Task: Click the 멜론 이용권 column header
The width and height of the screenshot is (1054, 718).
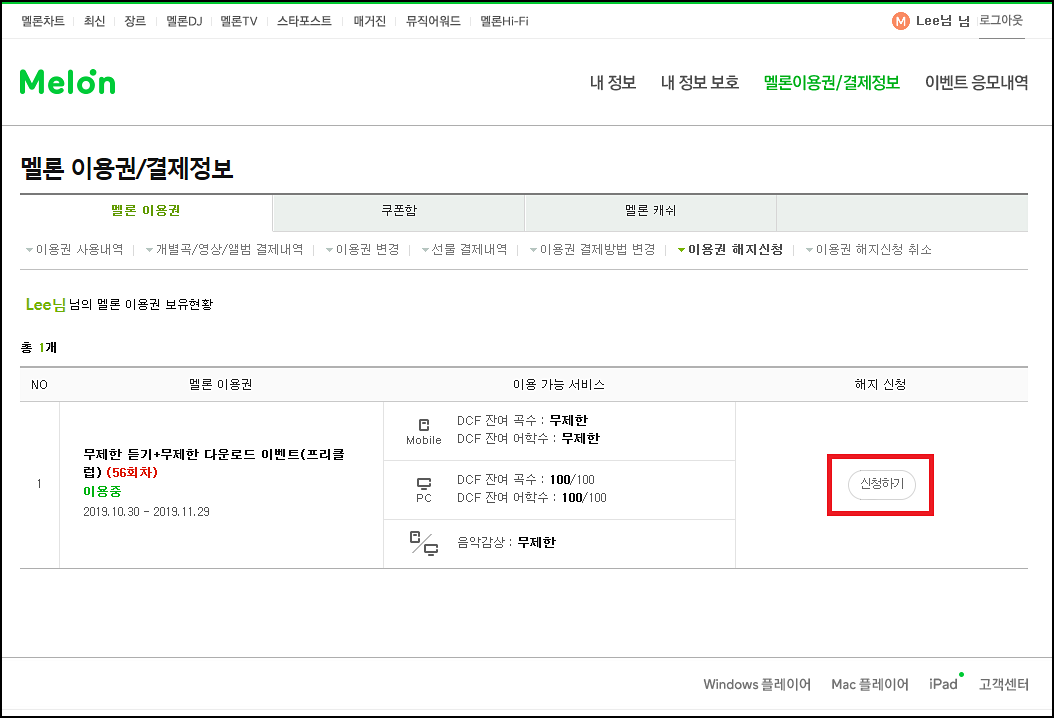Action: click(x=220, y=385)
